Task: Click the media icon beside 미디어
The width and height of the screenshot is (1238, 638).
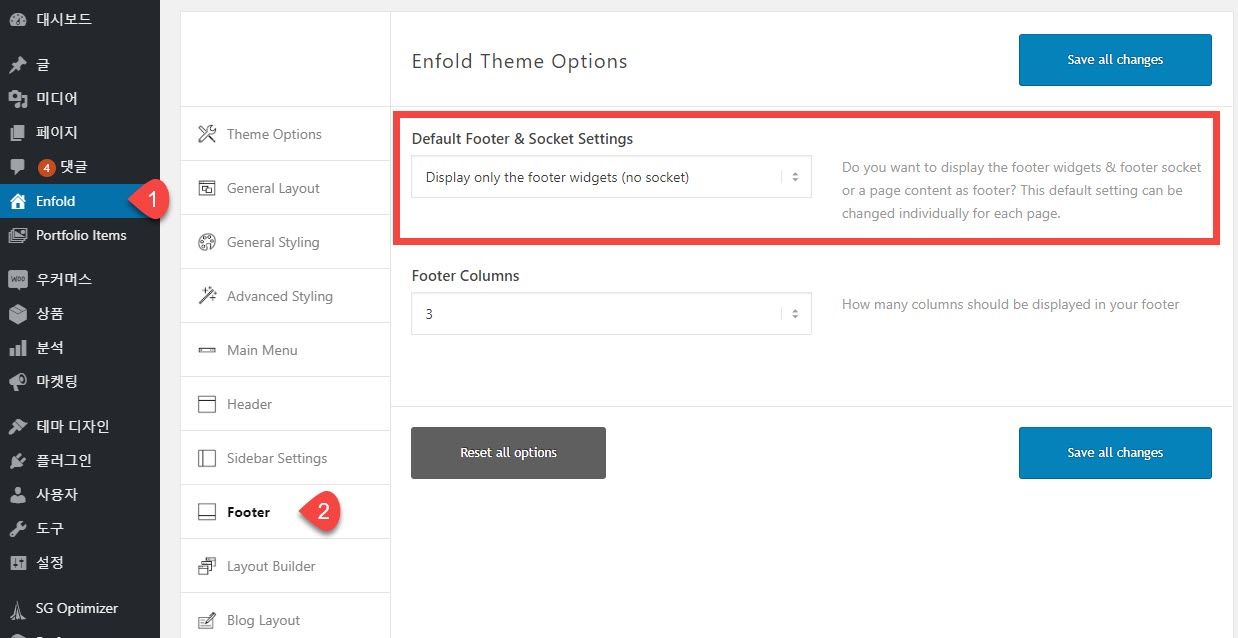Action: tap(17, 99)
